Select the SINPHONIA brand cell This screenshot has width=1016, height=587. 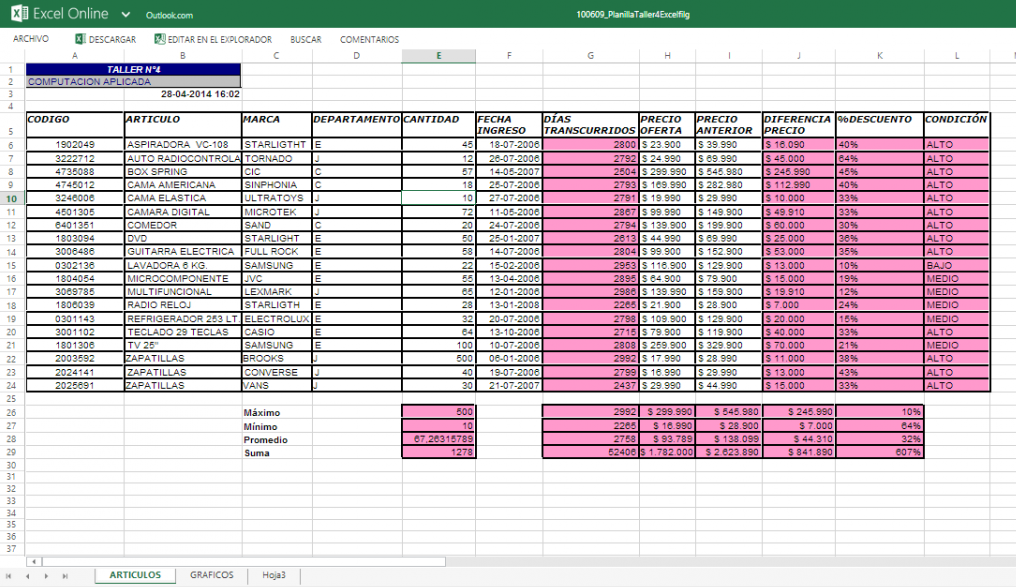point(277,185)
